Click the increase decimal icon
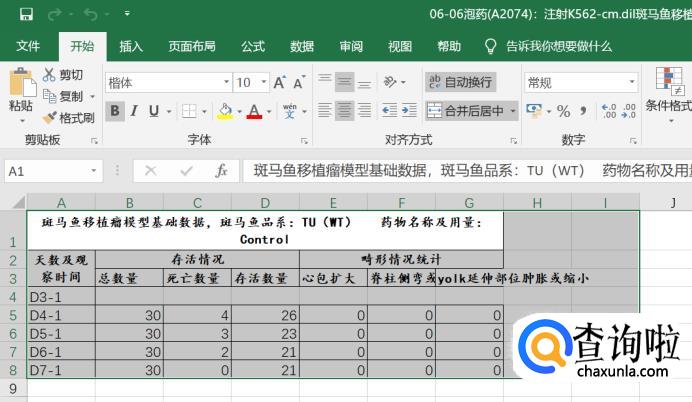Image resolution: width=692 pixels, height=402 pixels. (x=609, y=111)
